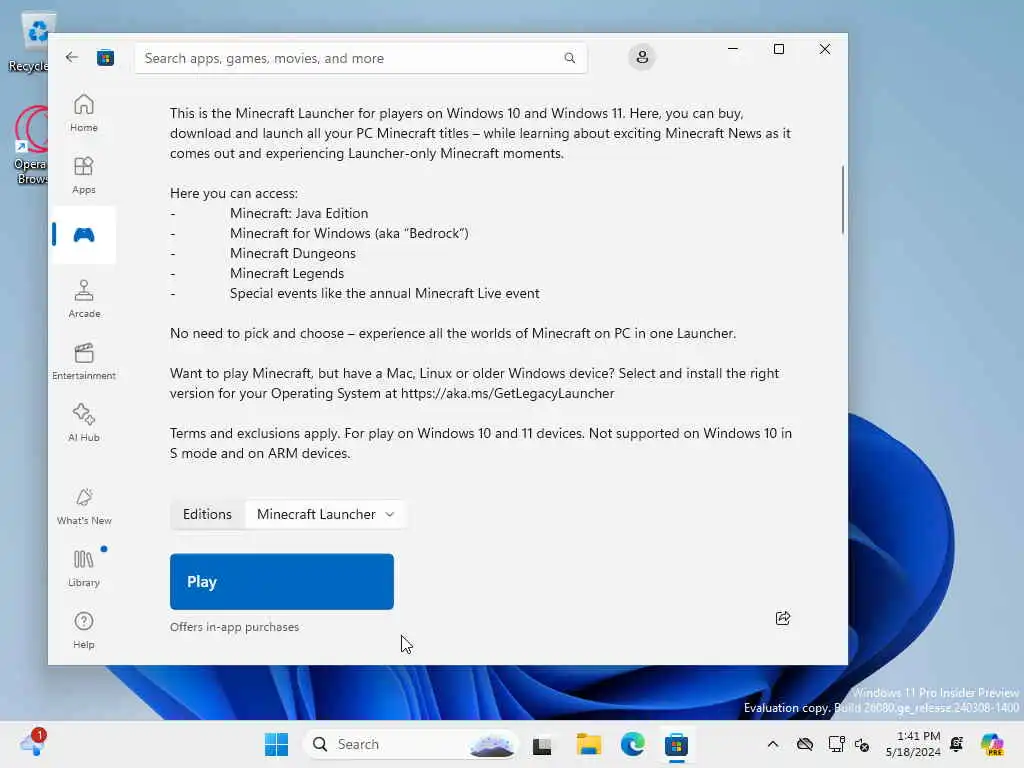The image size is (1024, 768).
Task: Select the Gaming controller icon
Action: click(84, 234)
